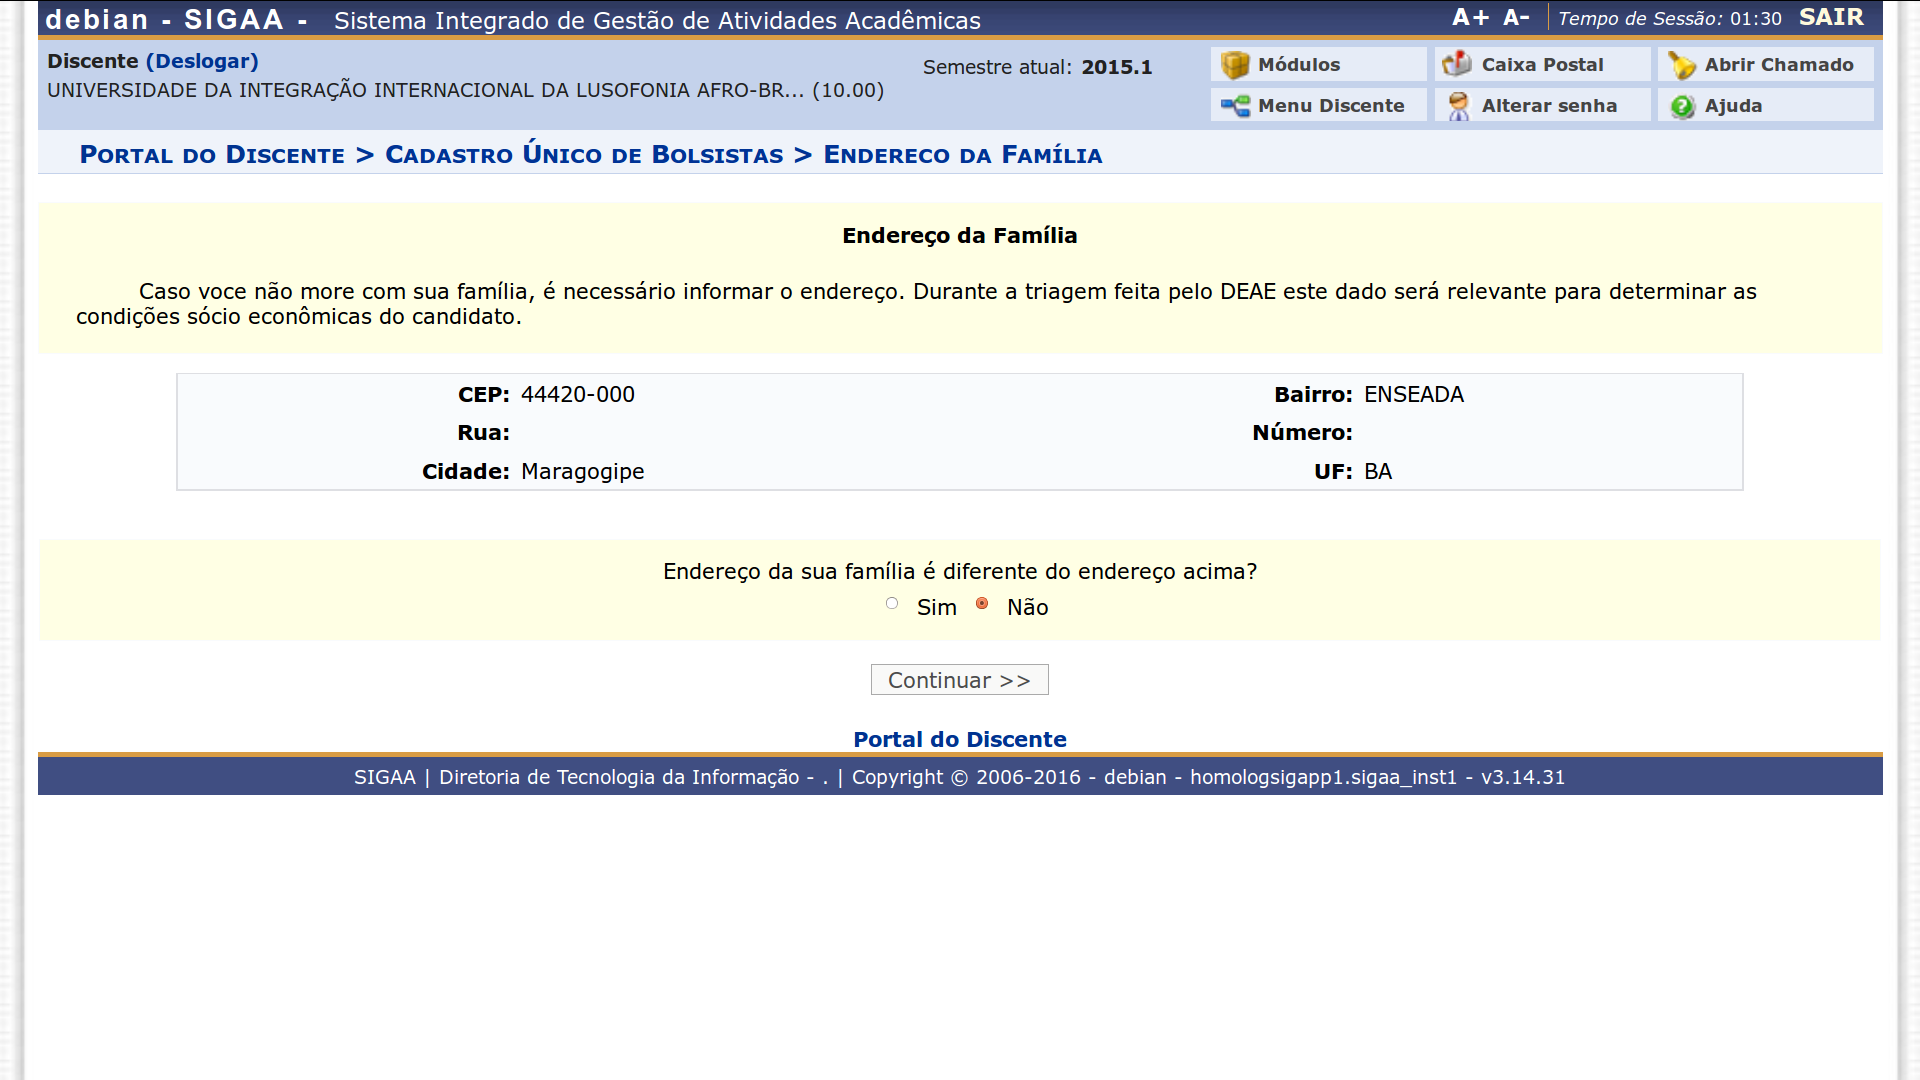Click the Módulos box icon

pos(1235,65)
